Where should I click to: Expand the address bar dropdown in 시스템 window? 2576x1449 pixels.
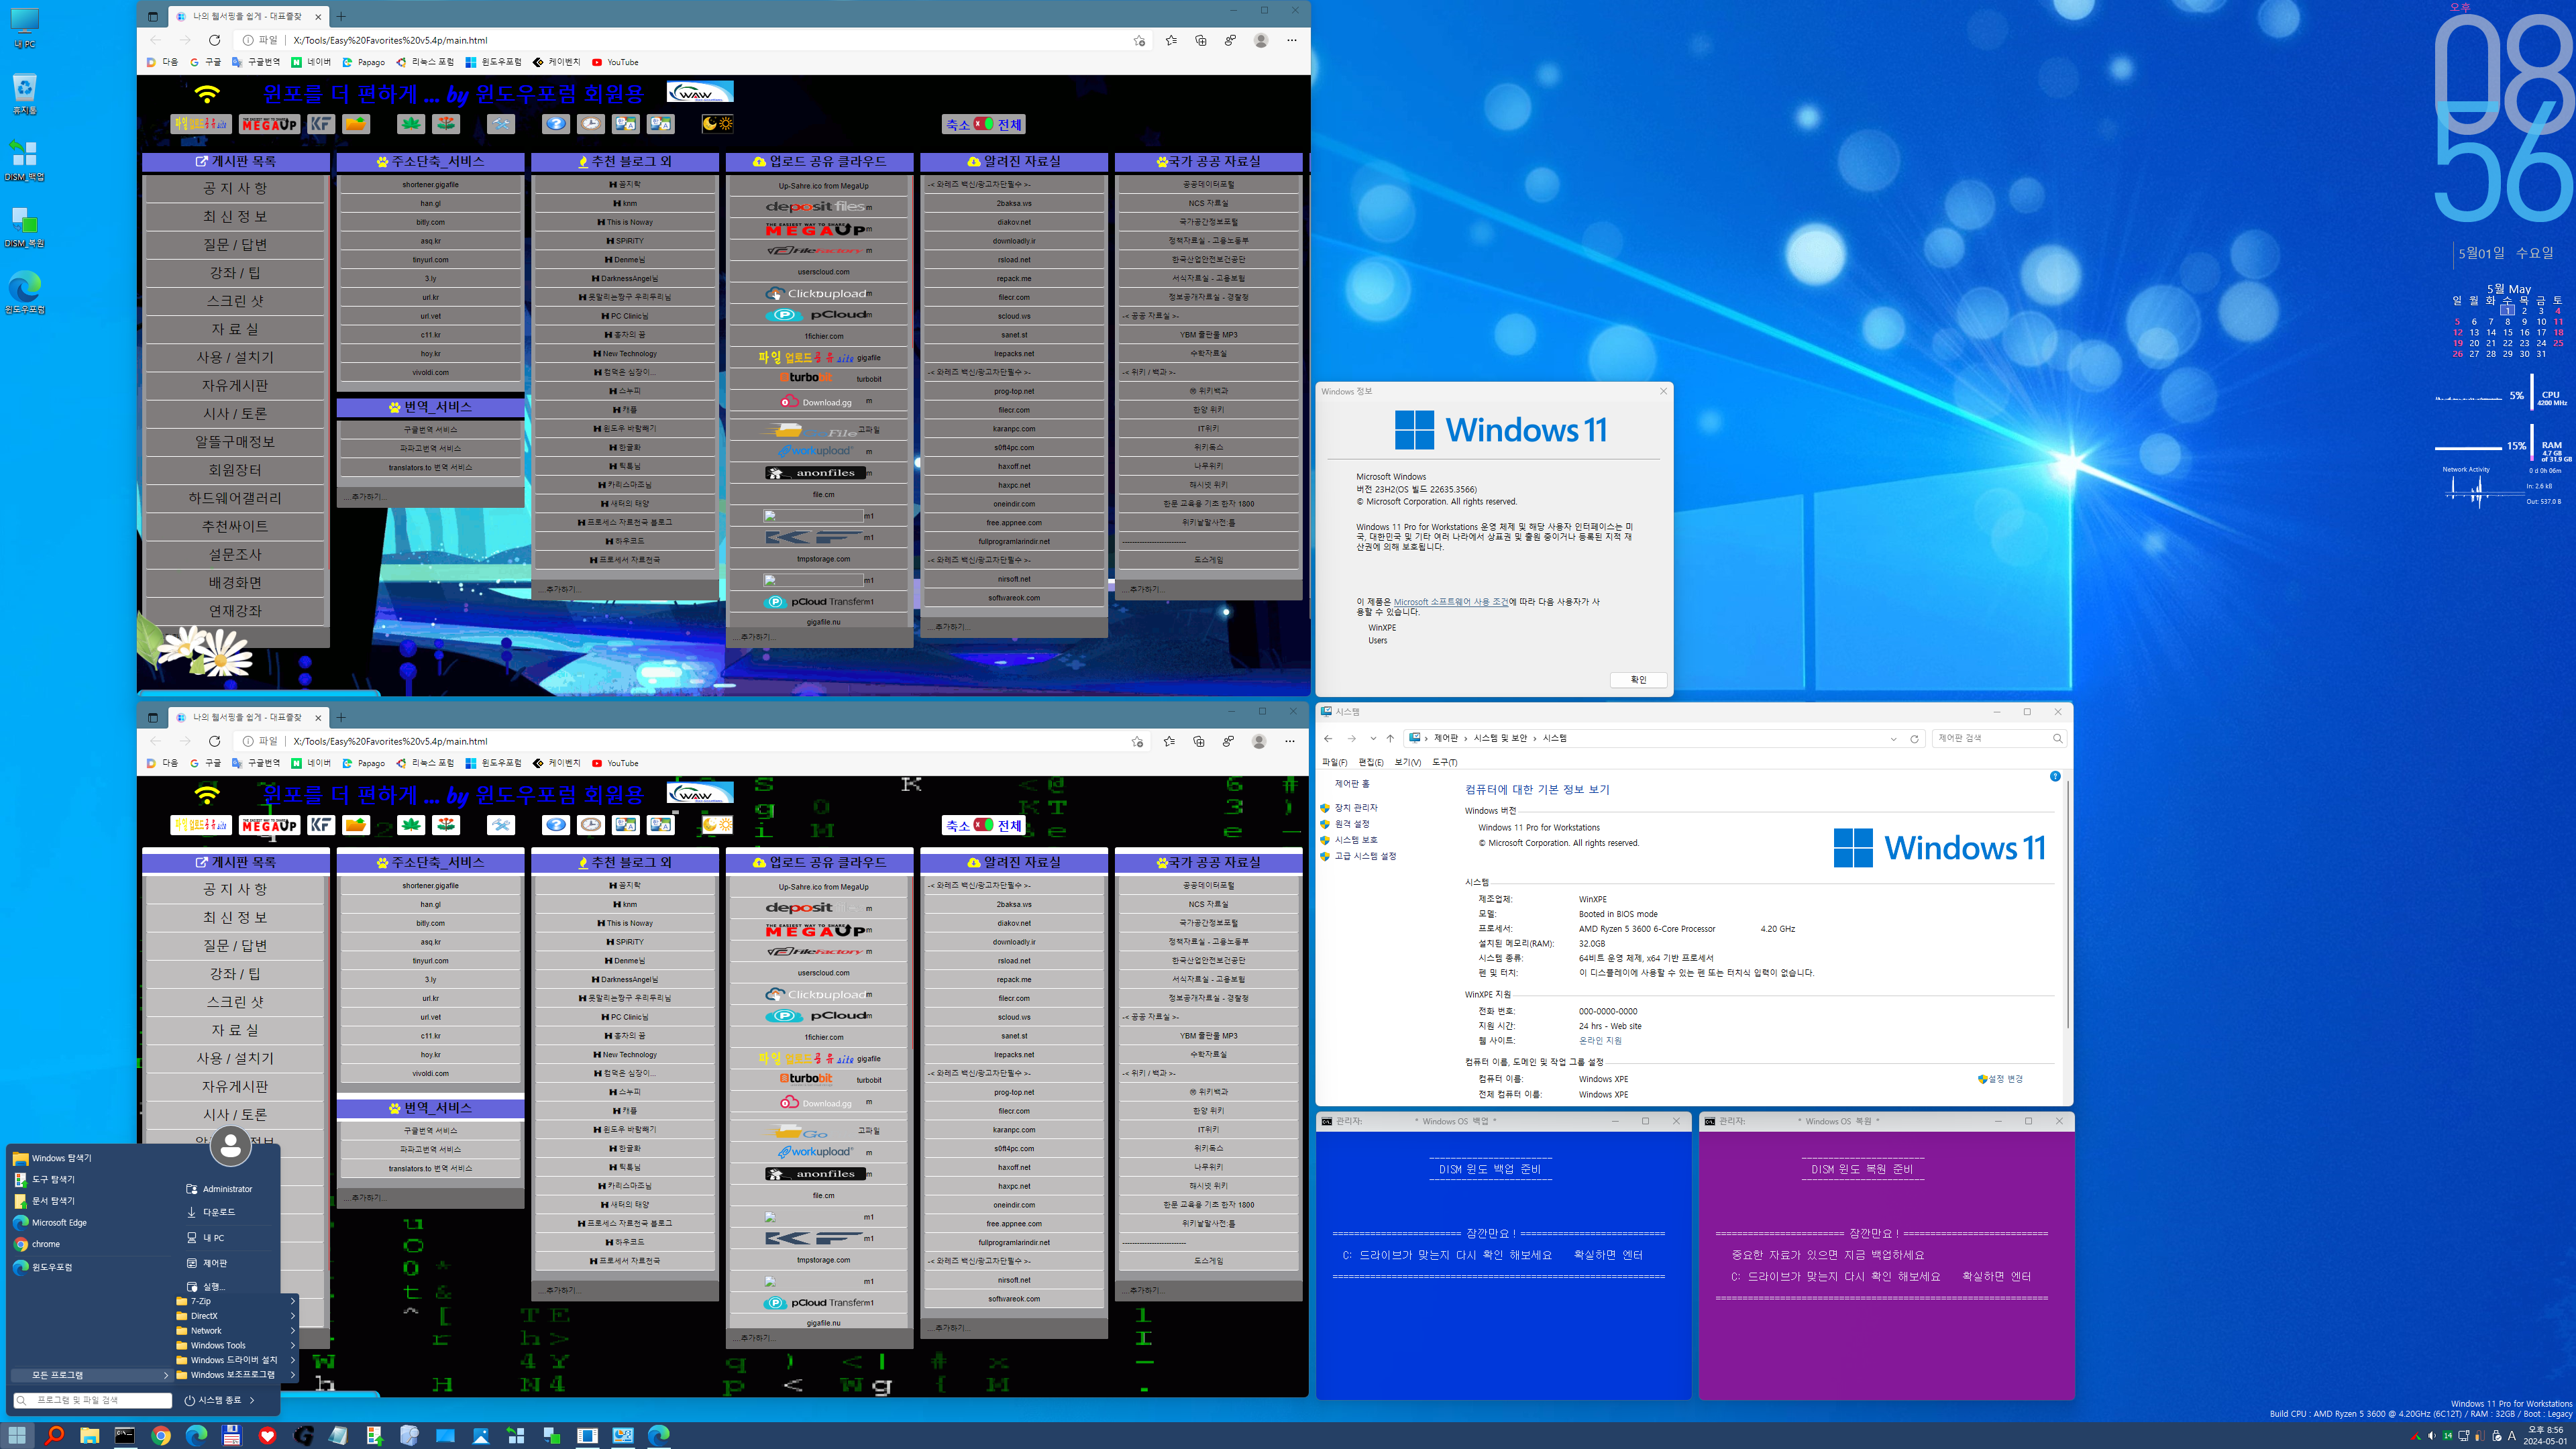pos(1893,739)
